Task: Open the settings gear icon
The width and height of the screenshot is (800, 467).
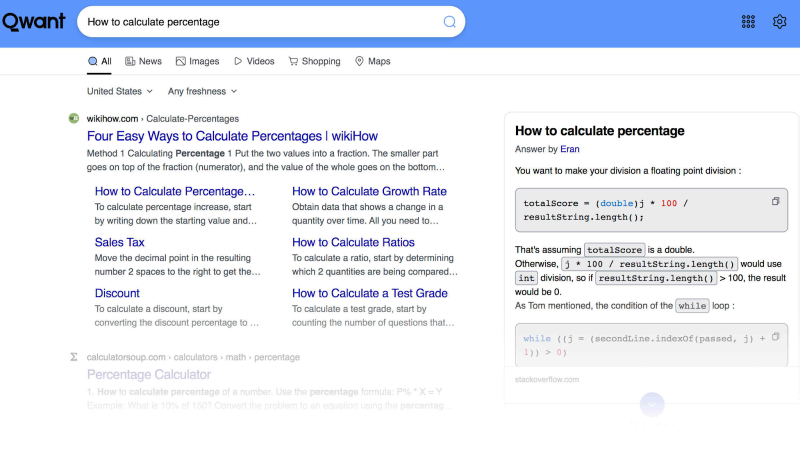Action: (779, 22)
